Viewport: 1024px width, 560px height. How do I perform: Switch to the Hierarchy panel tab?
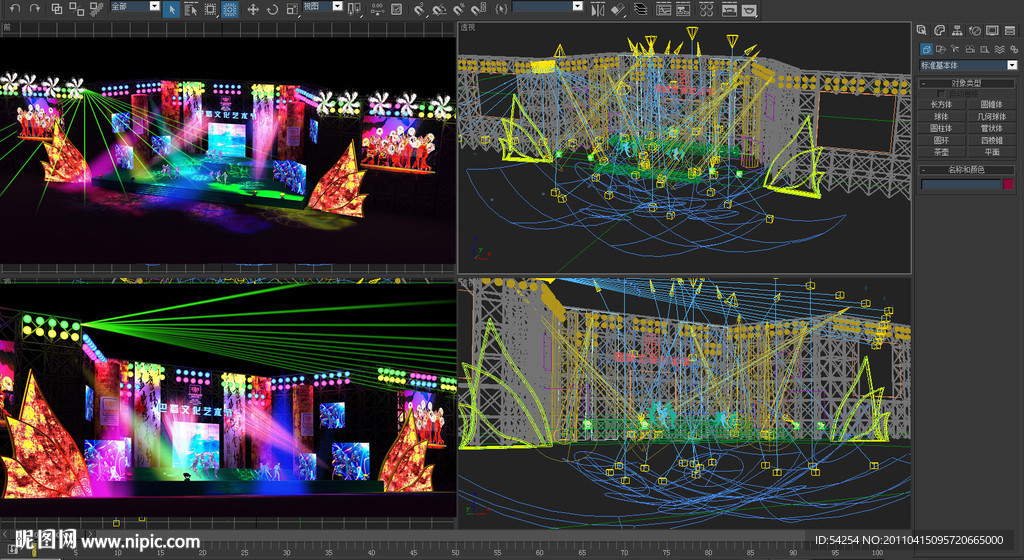(956, 31)
